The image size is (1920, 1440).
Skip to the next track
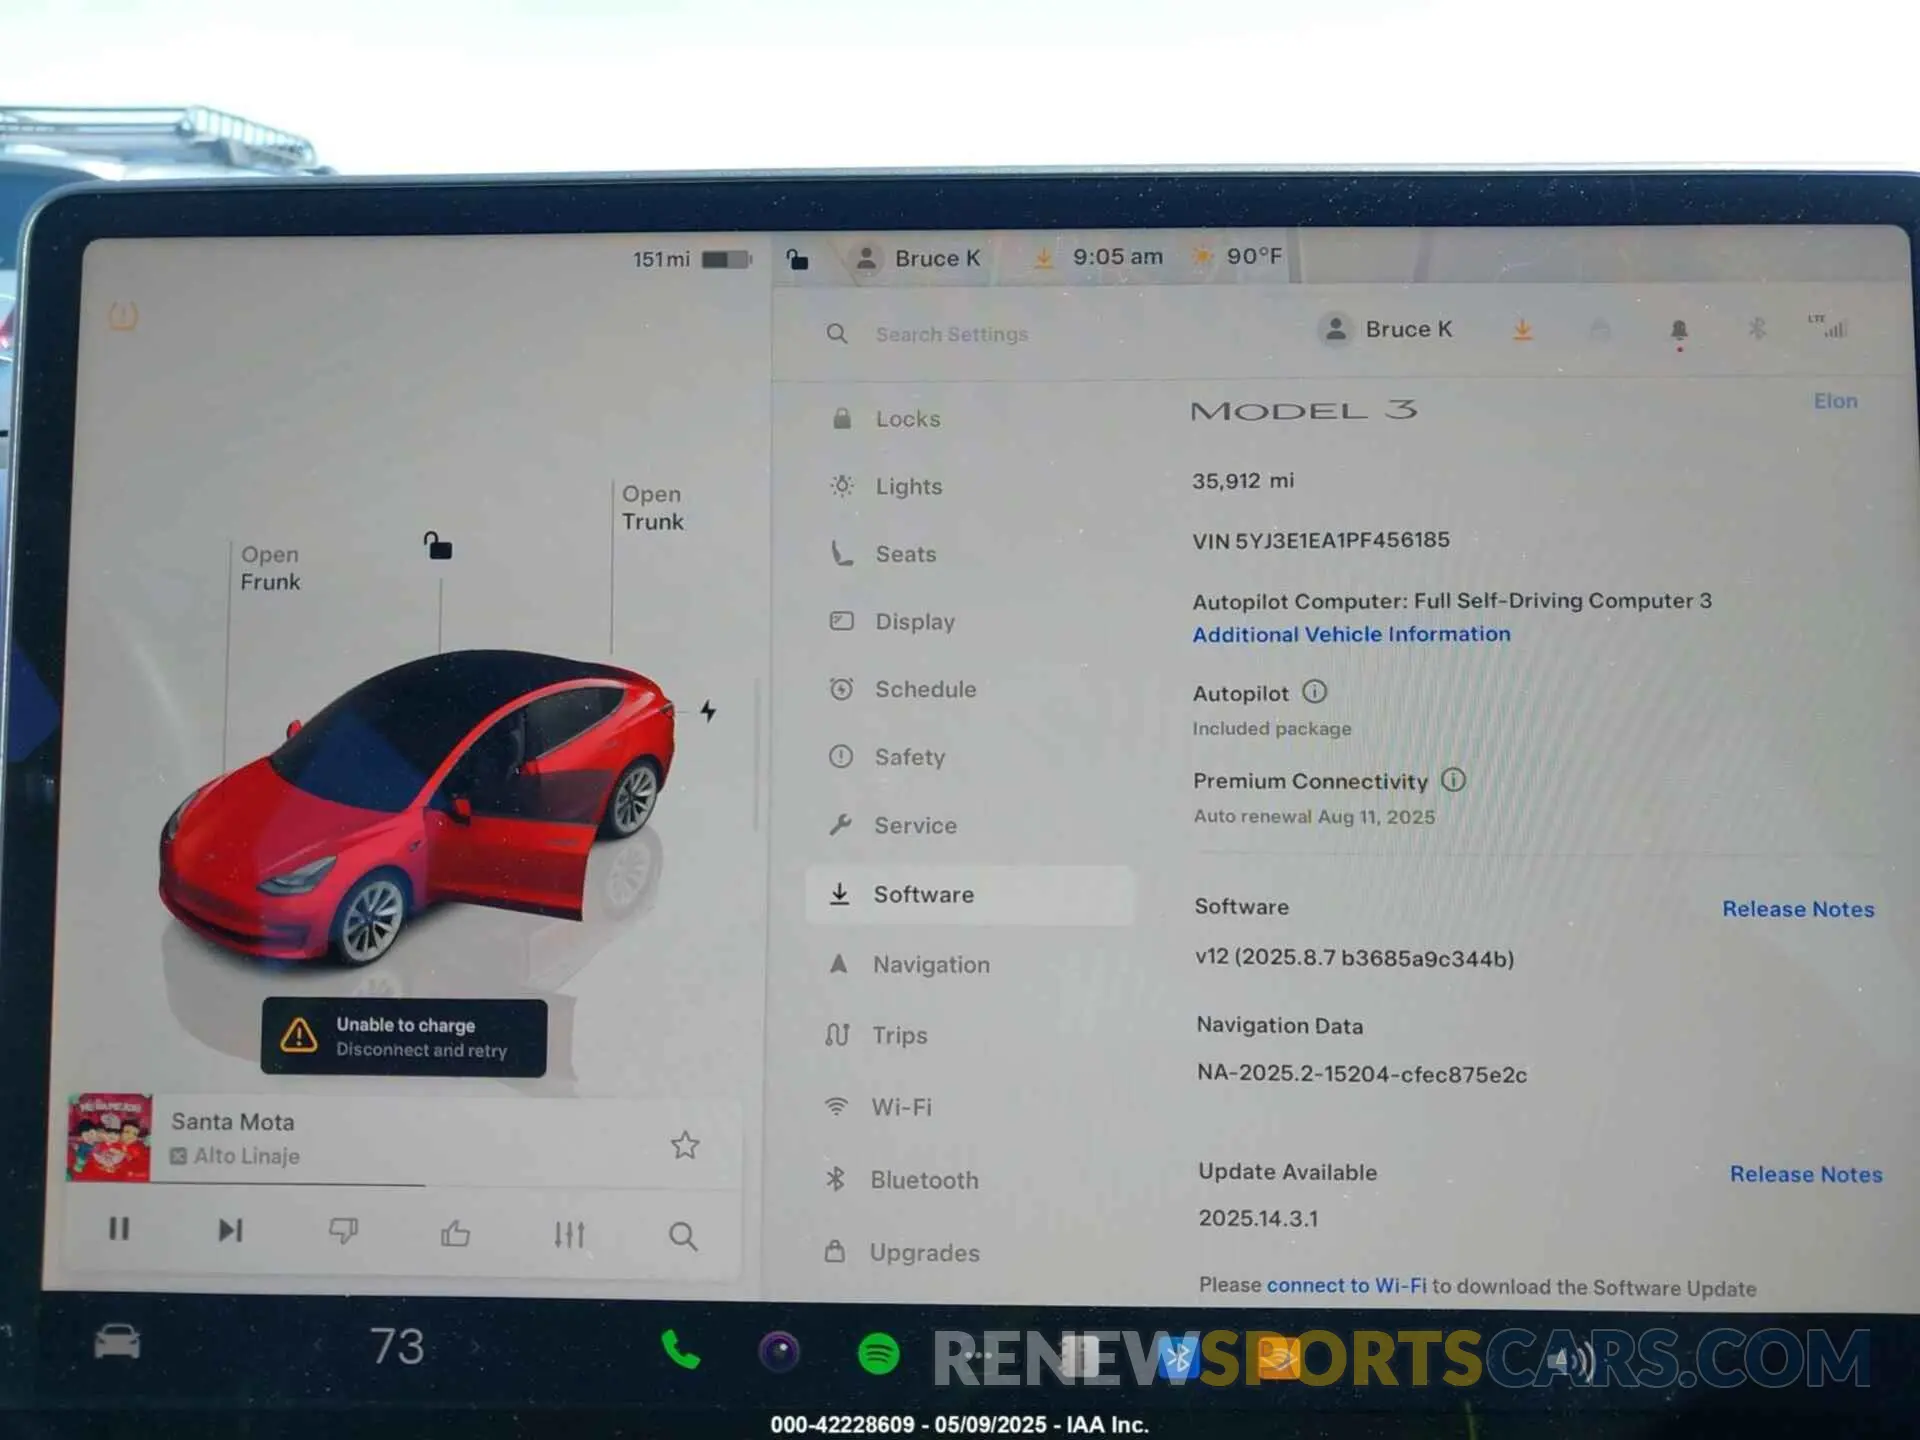pyautogui.click(x=231, y=1230)
